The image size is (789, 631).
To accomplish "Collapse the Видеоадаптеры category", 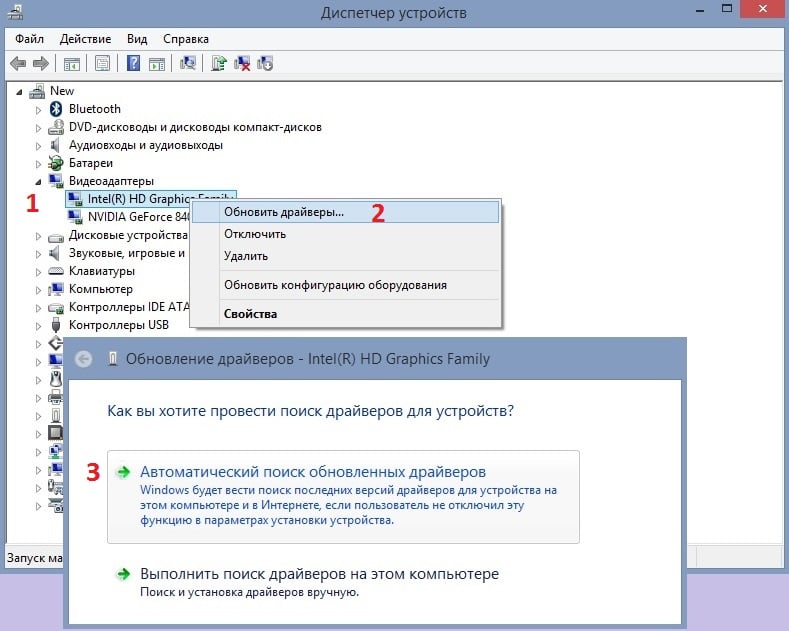I will click(x=38, y=182).
